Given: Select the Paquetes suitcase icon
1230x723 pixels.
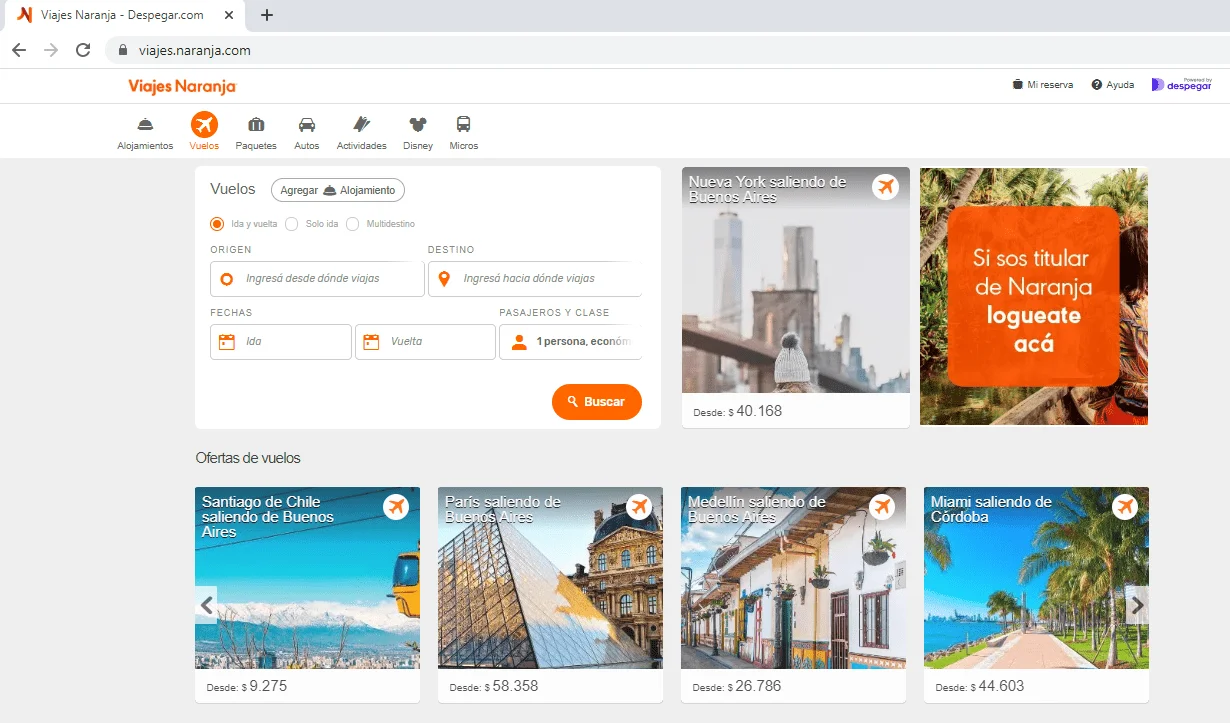Looking at the screenshot, I should point(256,124).
